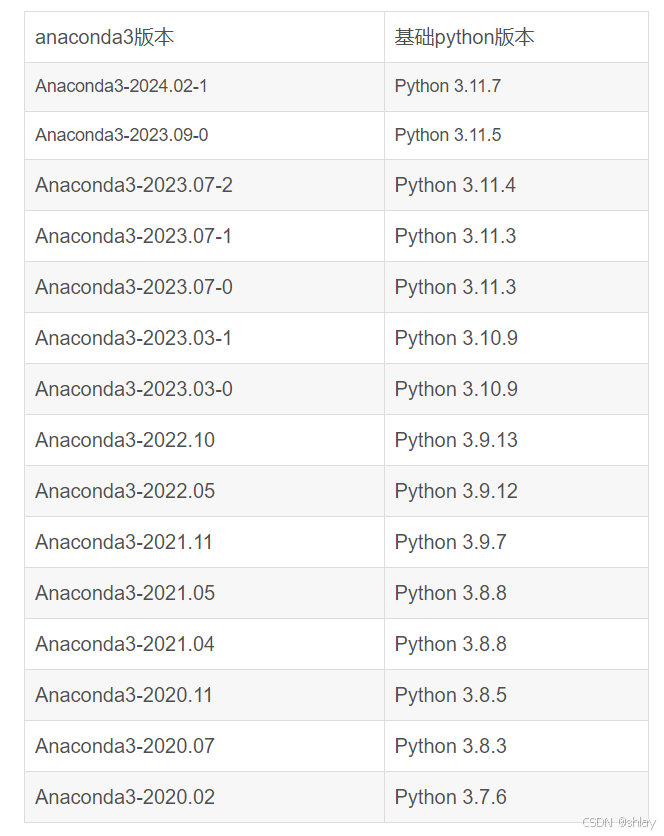Select the Python 3.9.7 cell
This screenshot has width=664, height=836.
516,542
